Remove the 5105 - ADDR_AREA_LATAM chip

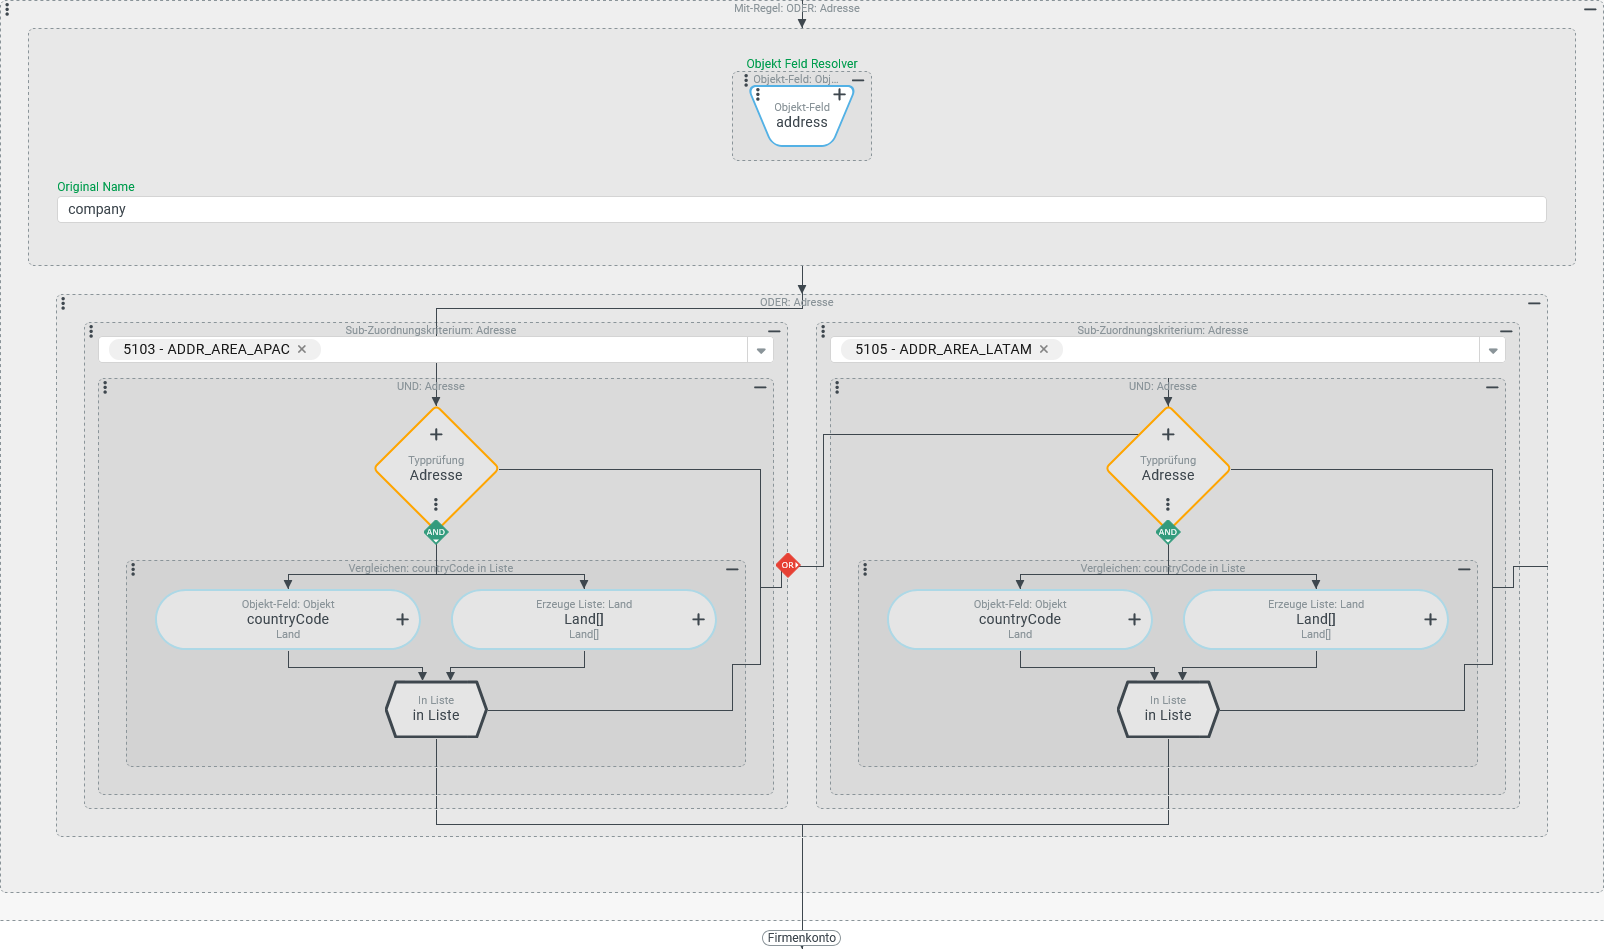1044,349
